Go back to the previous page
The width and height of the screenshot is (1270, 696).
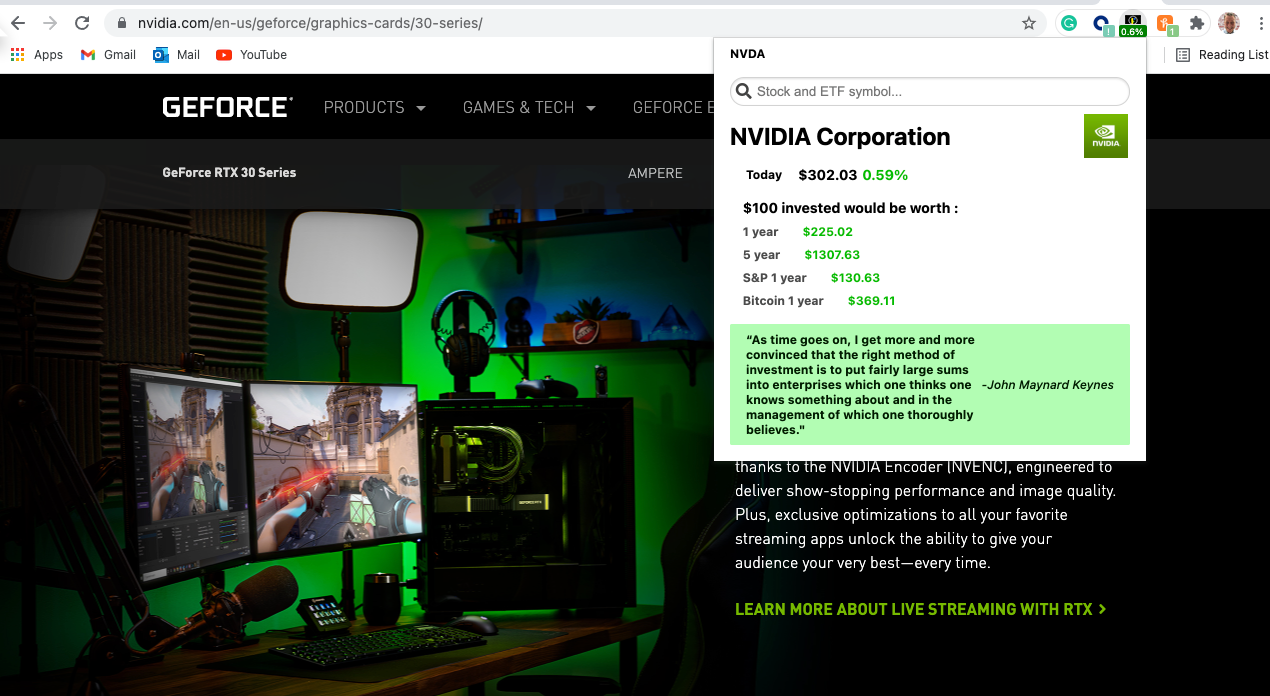click(18, 23)
